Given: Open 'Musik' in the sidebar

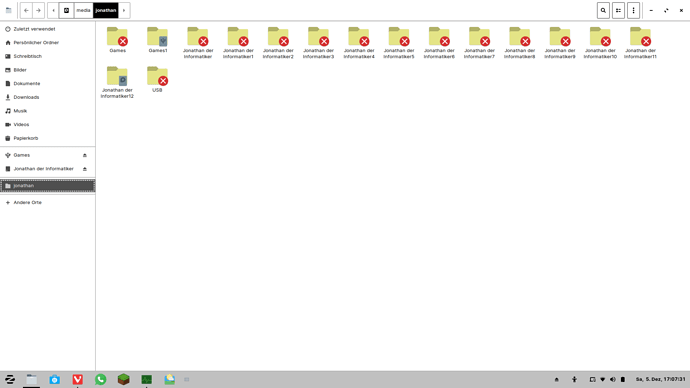Looking at the screenshot, I should (x=48, y=111).
